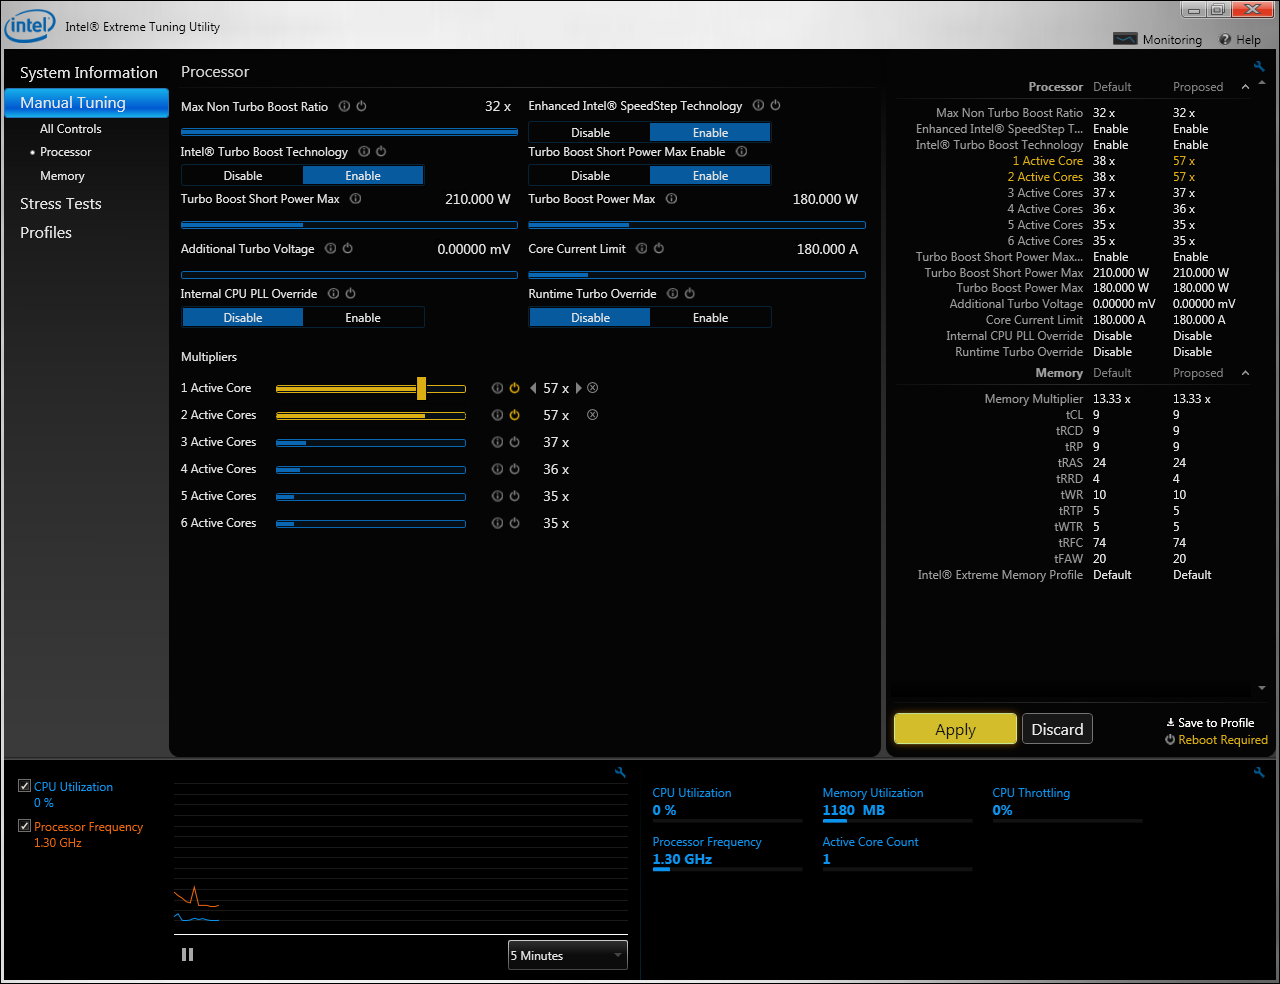
Task: Open the Stress Tests section
Action: pos(61,204)
